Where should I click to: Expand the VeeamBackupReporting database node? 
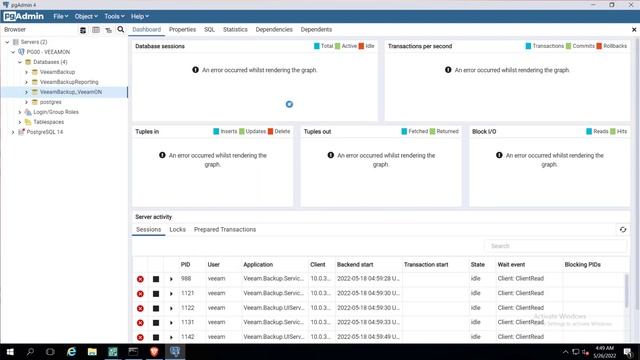[x=27, y=82]
